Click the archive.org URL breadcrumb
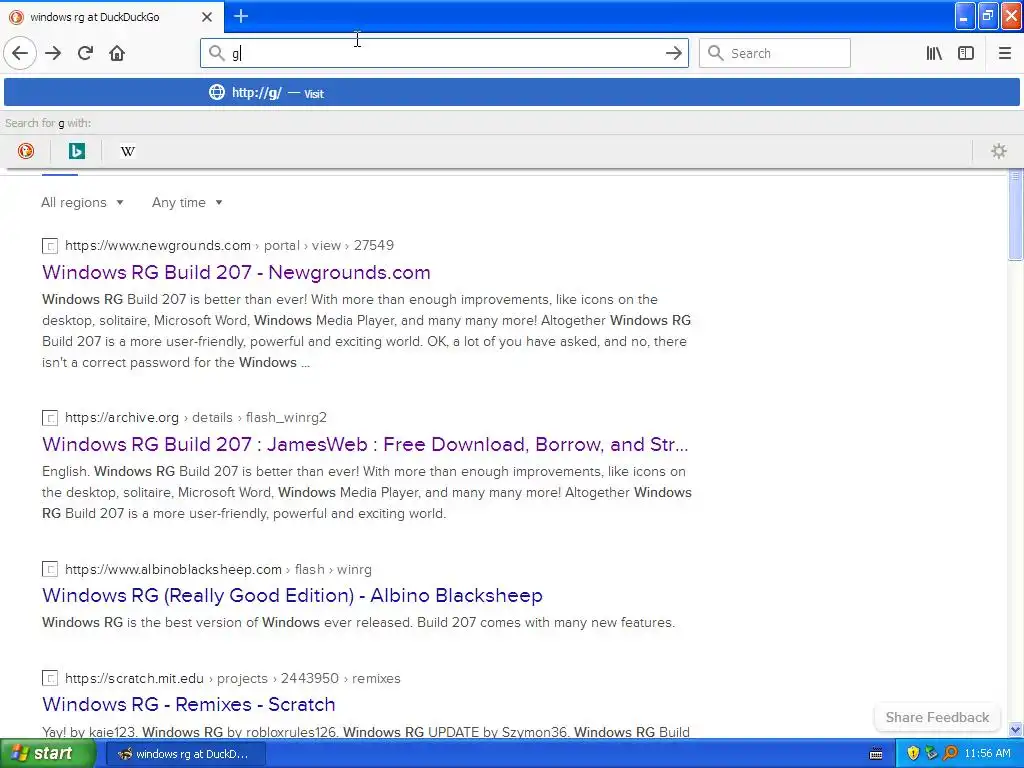This screenshot has height=768, width=1024. point(196,417)
